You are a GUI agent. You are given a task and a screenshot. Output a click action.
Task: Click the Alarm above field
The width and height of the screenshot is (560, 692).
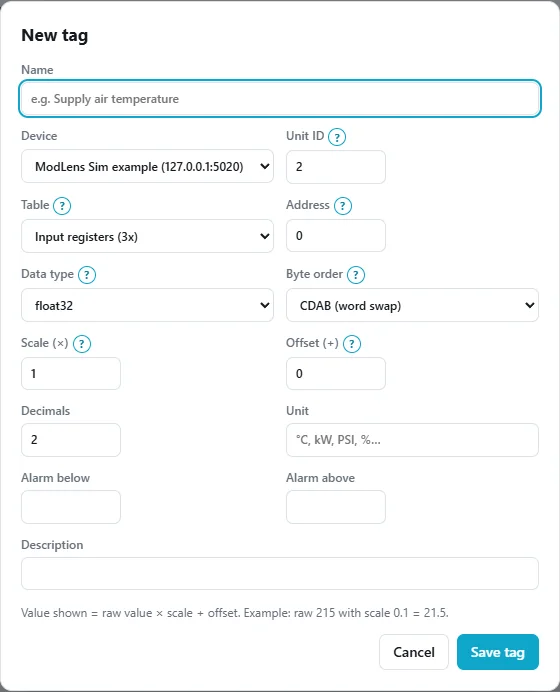pos(336,507)
